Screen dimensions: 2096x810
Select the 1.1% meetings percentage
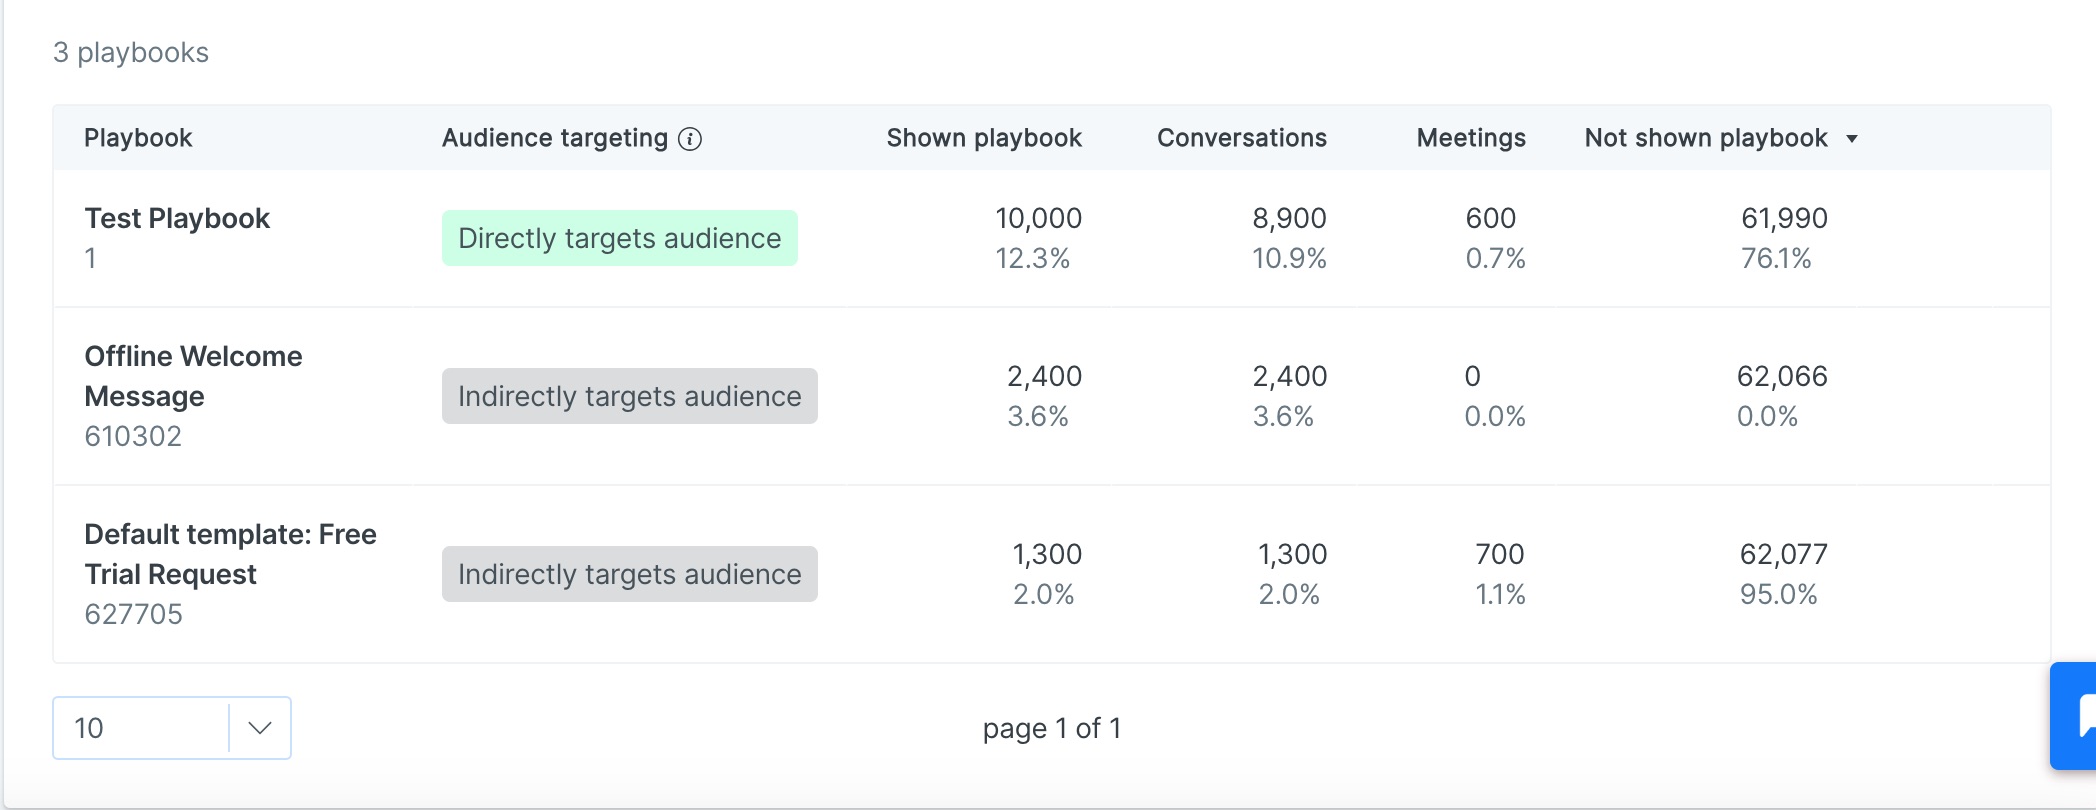(x=1500, y=594)
